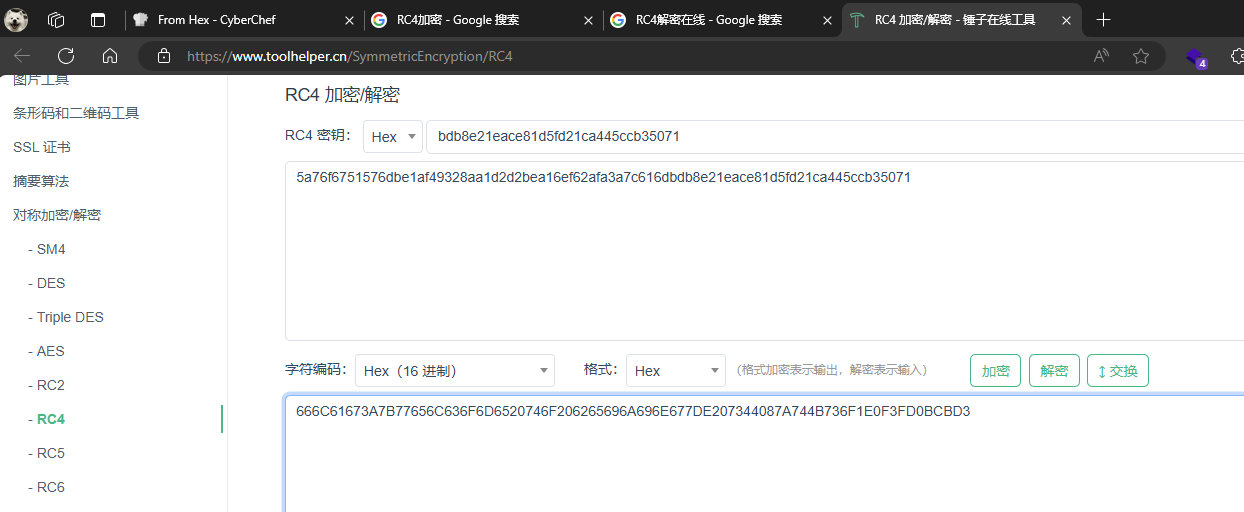Go to the browser home icon
1244x512 pixels.
(x=110, y=56)
